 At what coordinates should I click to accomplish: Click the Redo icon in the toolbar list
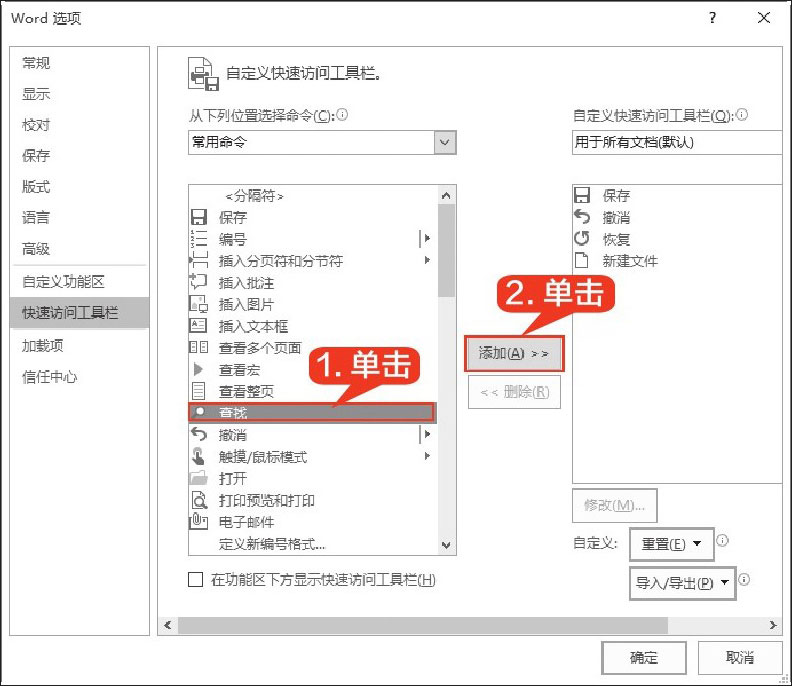tap(582, 238)
